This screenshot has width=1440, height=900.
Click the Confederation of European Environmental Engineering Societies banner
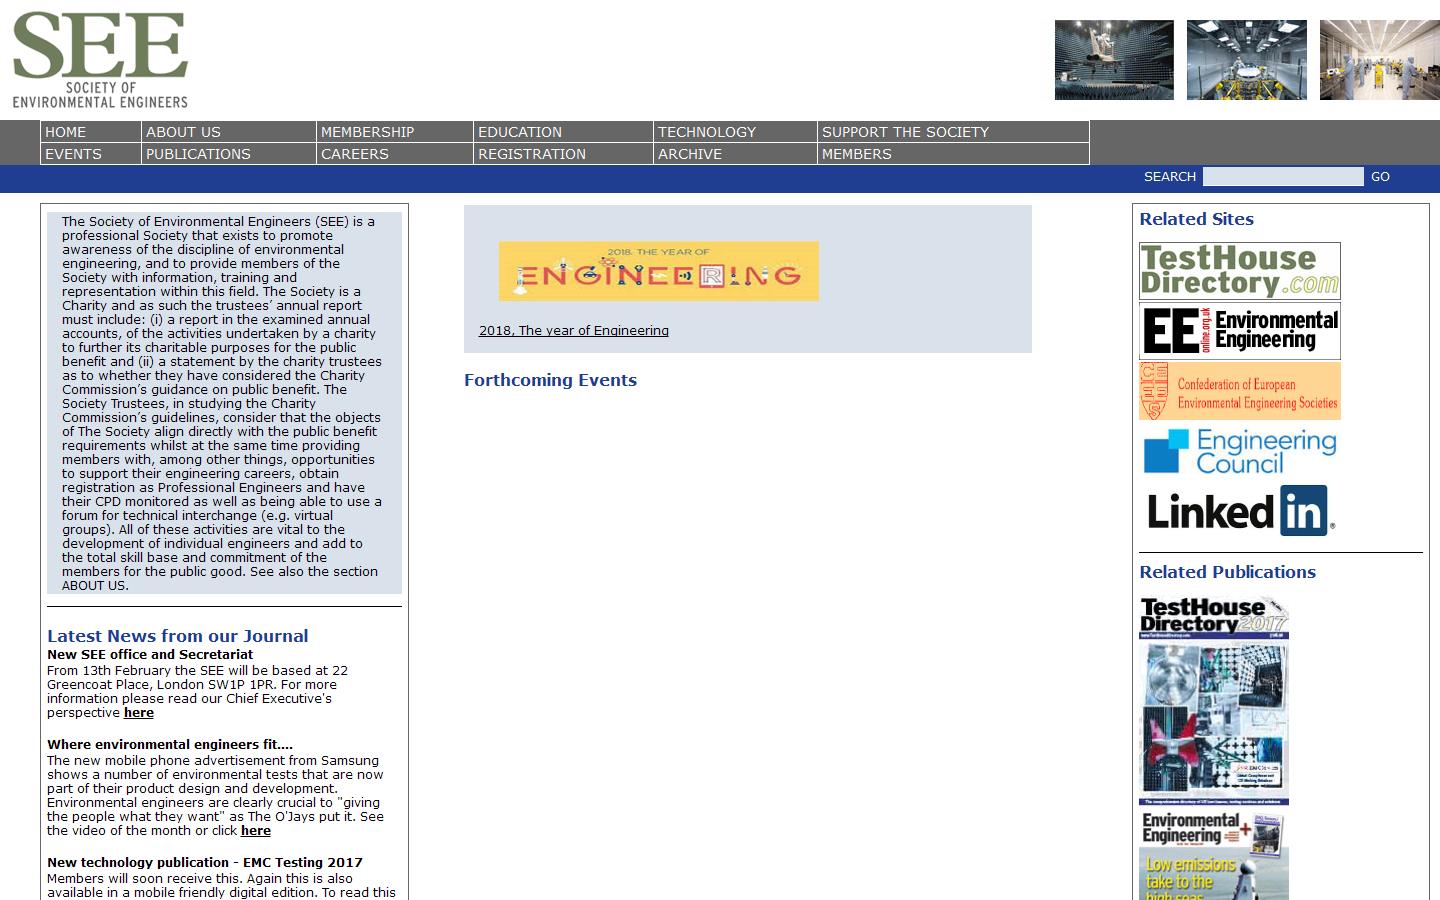pos(1239,391)
